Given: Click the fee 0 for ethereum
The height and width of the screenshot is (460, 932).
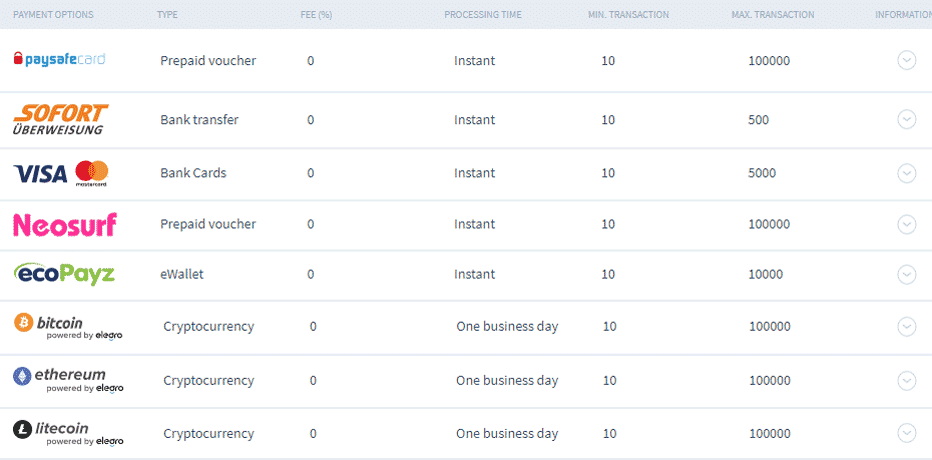Looking at the screenshot, I should [313, 380].
